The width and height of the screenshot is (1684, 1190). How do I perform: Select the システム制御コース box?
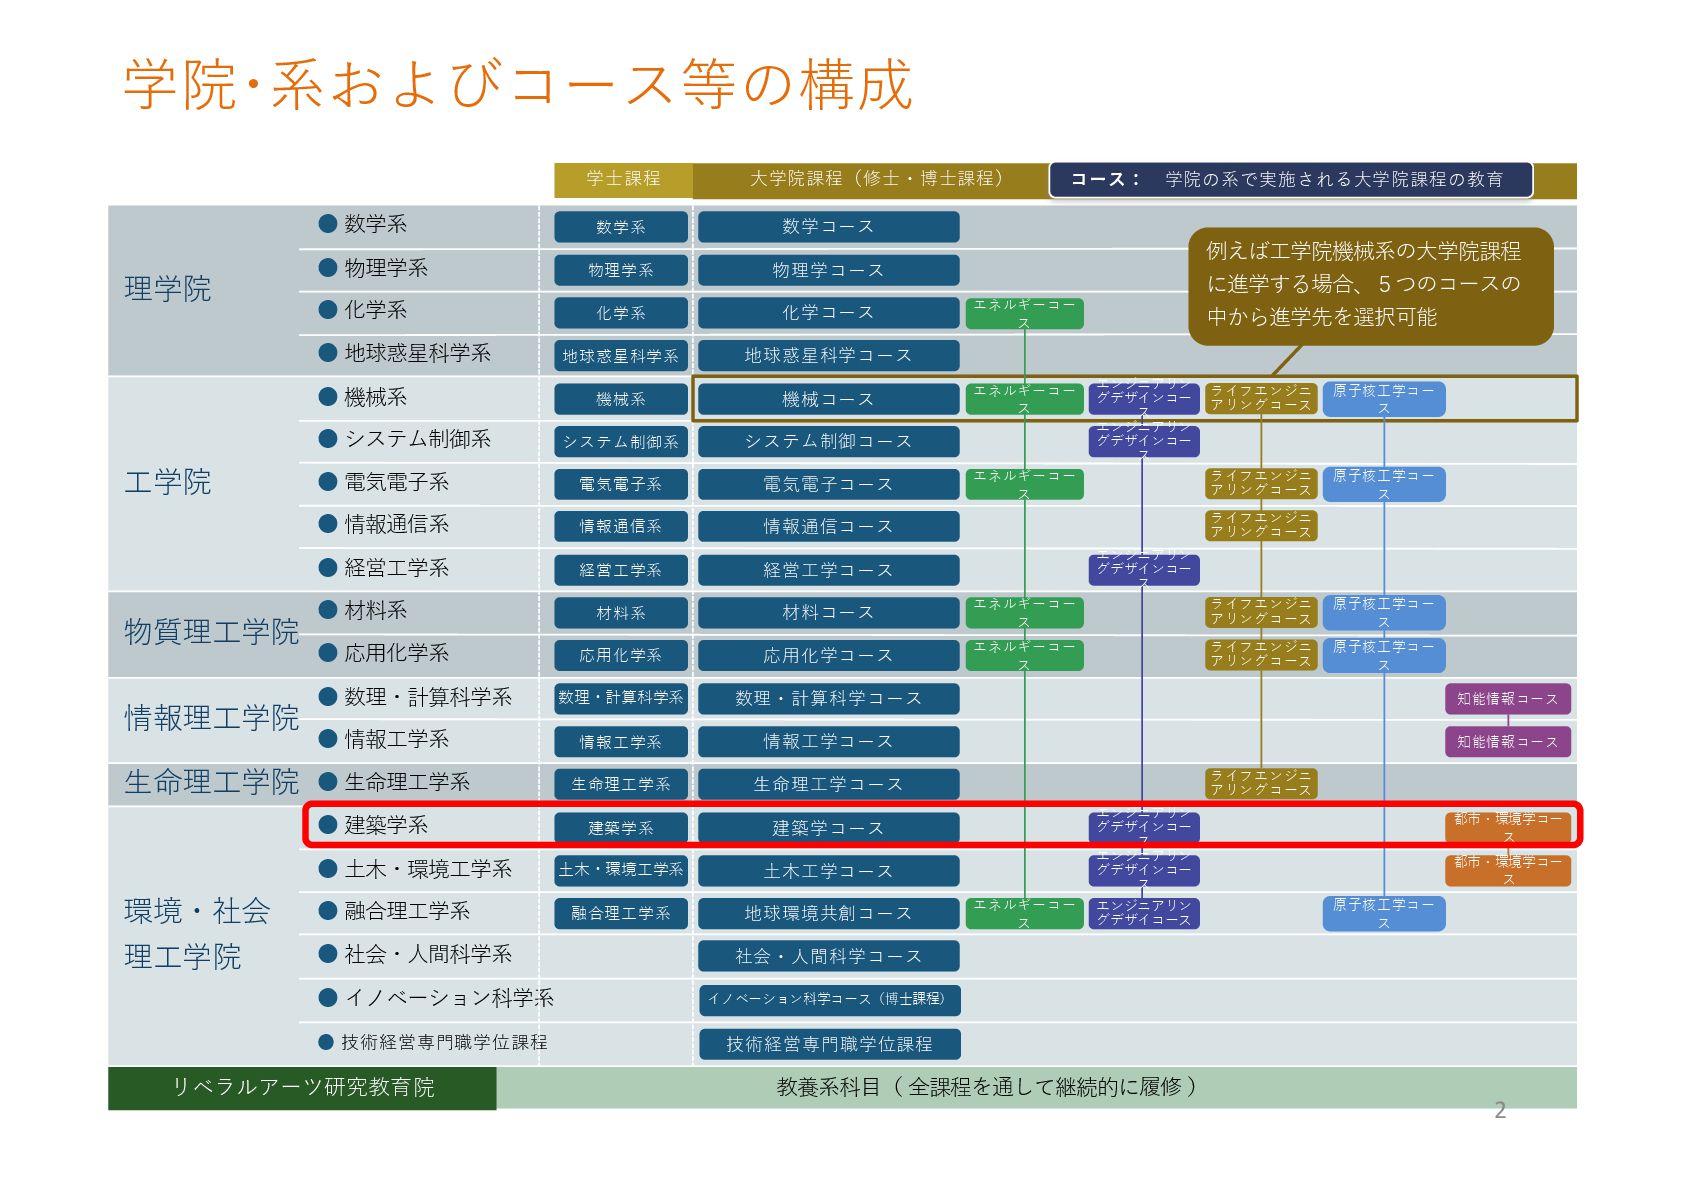pyautogui.click(x=828, y=441)
